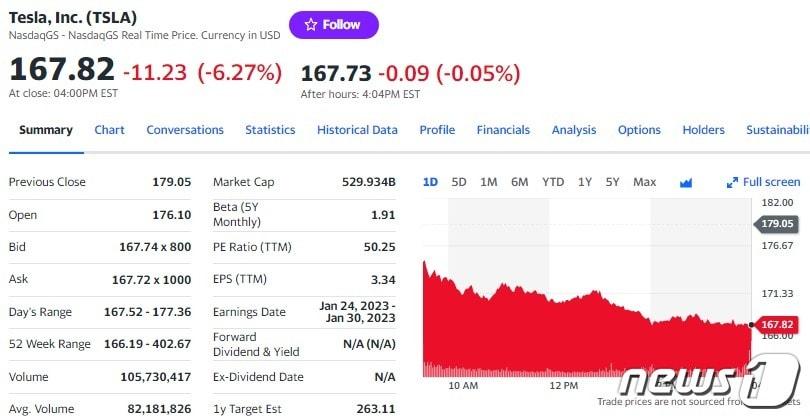The height and width of the screenshot is (420, 810).
Task: Open the chart type indicator icon
Action: [686, 182]
